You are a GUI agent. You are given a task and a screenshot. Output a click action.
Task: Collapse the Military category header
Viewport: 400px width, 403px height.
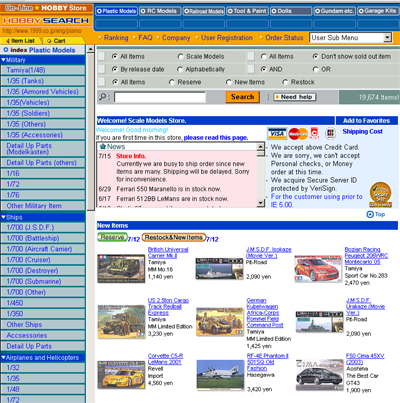(43, 60)
